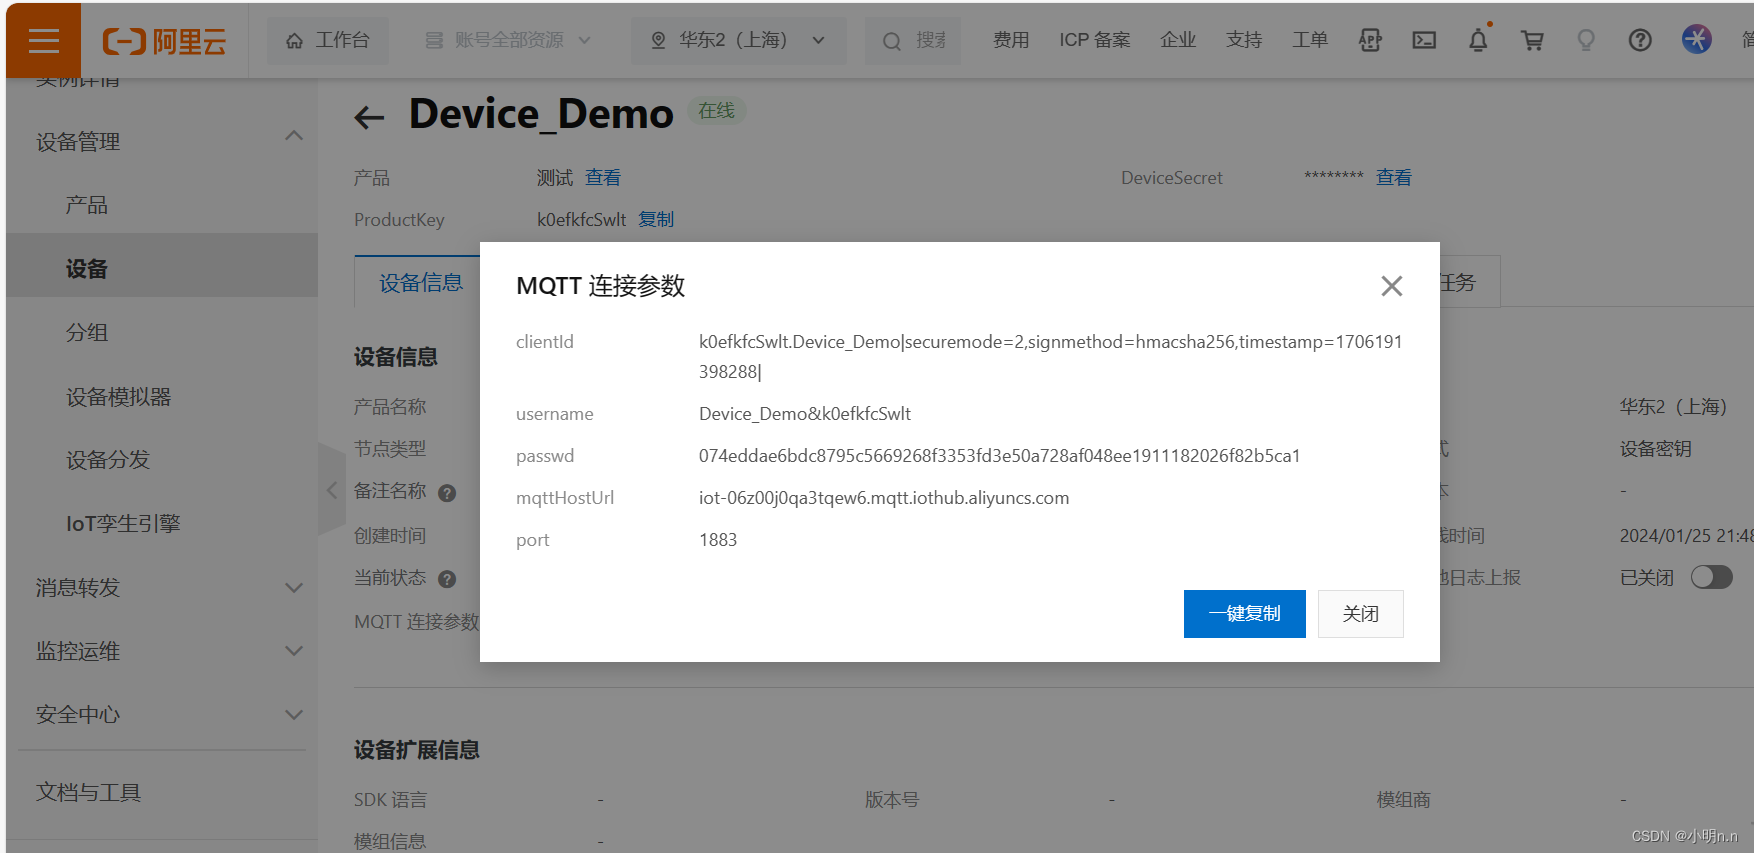Open the 华东2（上海）region selector

click(738, 40)
